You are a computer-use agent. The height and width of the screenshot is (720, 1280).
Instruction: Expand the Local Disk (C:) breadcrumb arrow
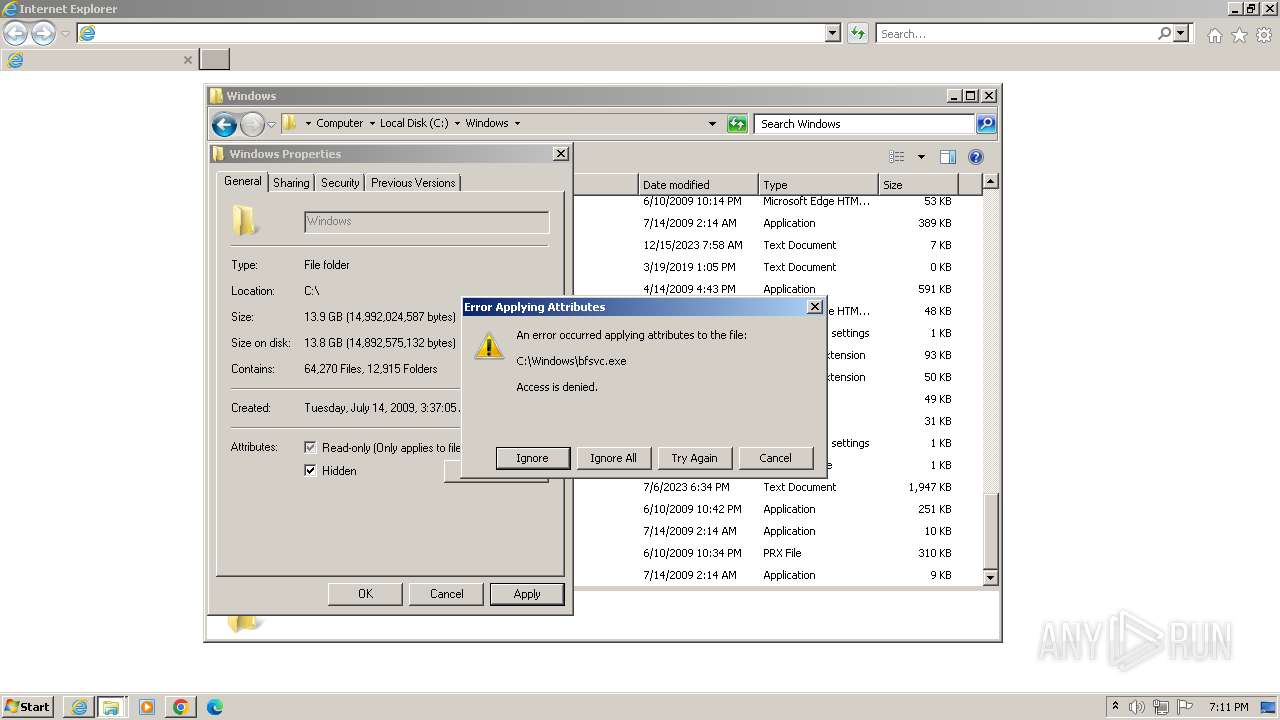457,124
